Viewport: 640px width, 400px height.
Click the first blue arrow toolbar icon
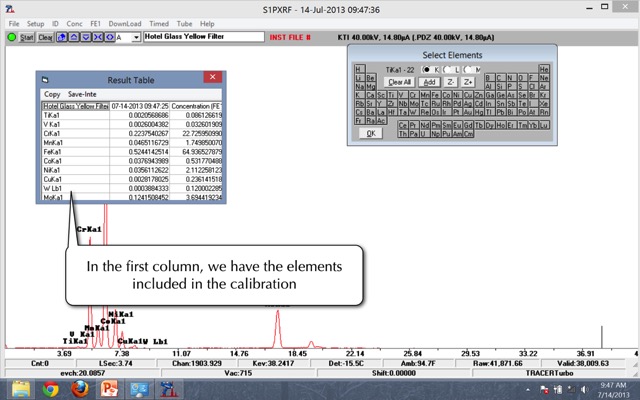61,37
